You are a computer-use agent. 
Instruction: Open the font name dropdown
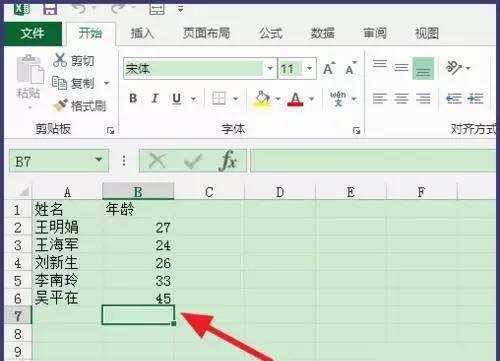point(270,69)
